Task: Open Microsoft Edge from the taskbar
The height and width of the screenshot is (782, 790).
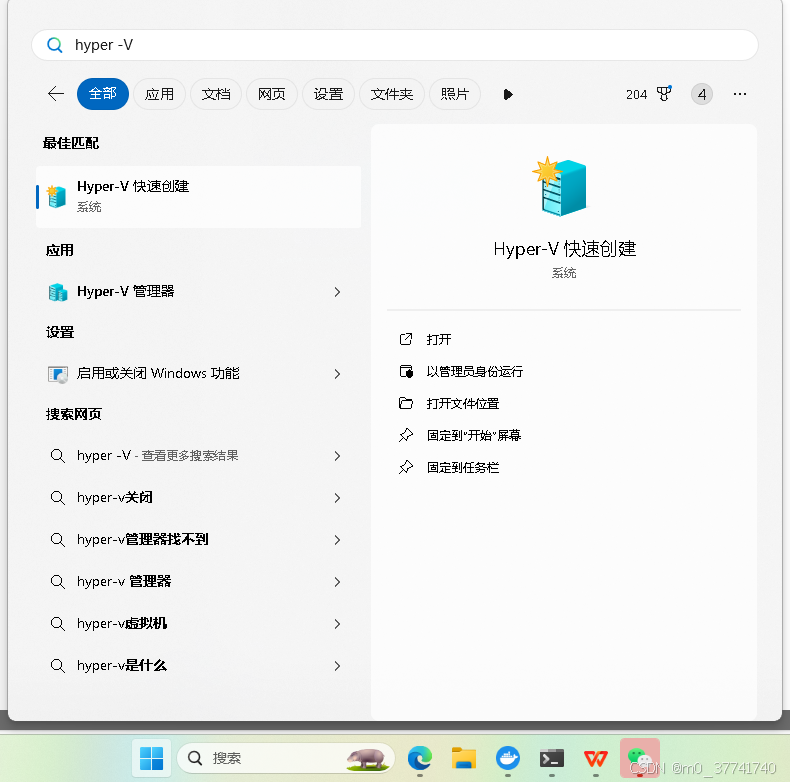Action: (420, 758)
